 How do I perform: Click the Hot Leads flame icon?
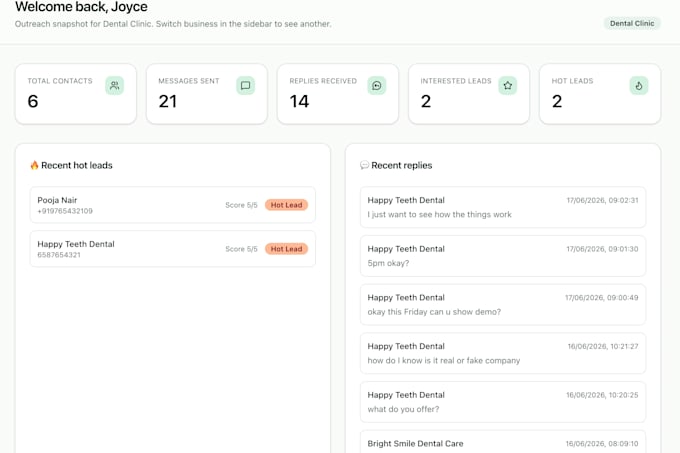639,85
